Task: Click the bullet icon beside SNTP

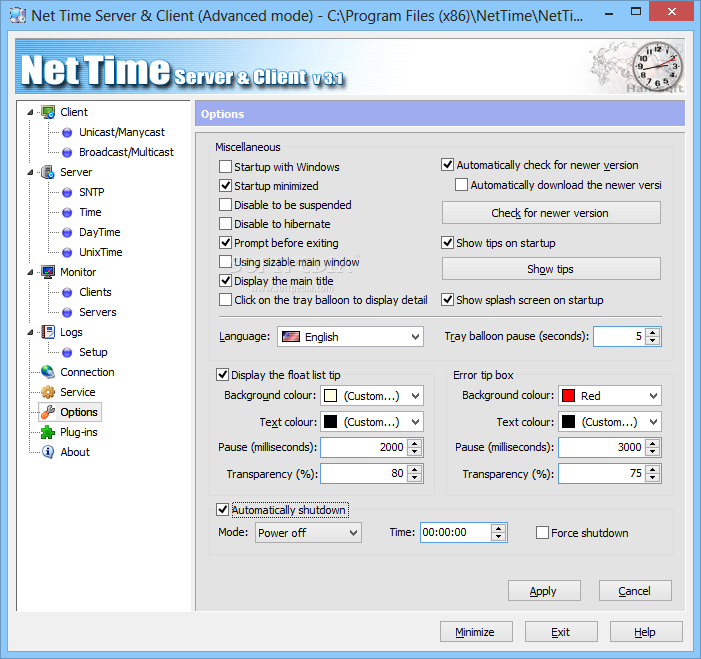Action: tap(67, 192)
